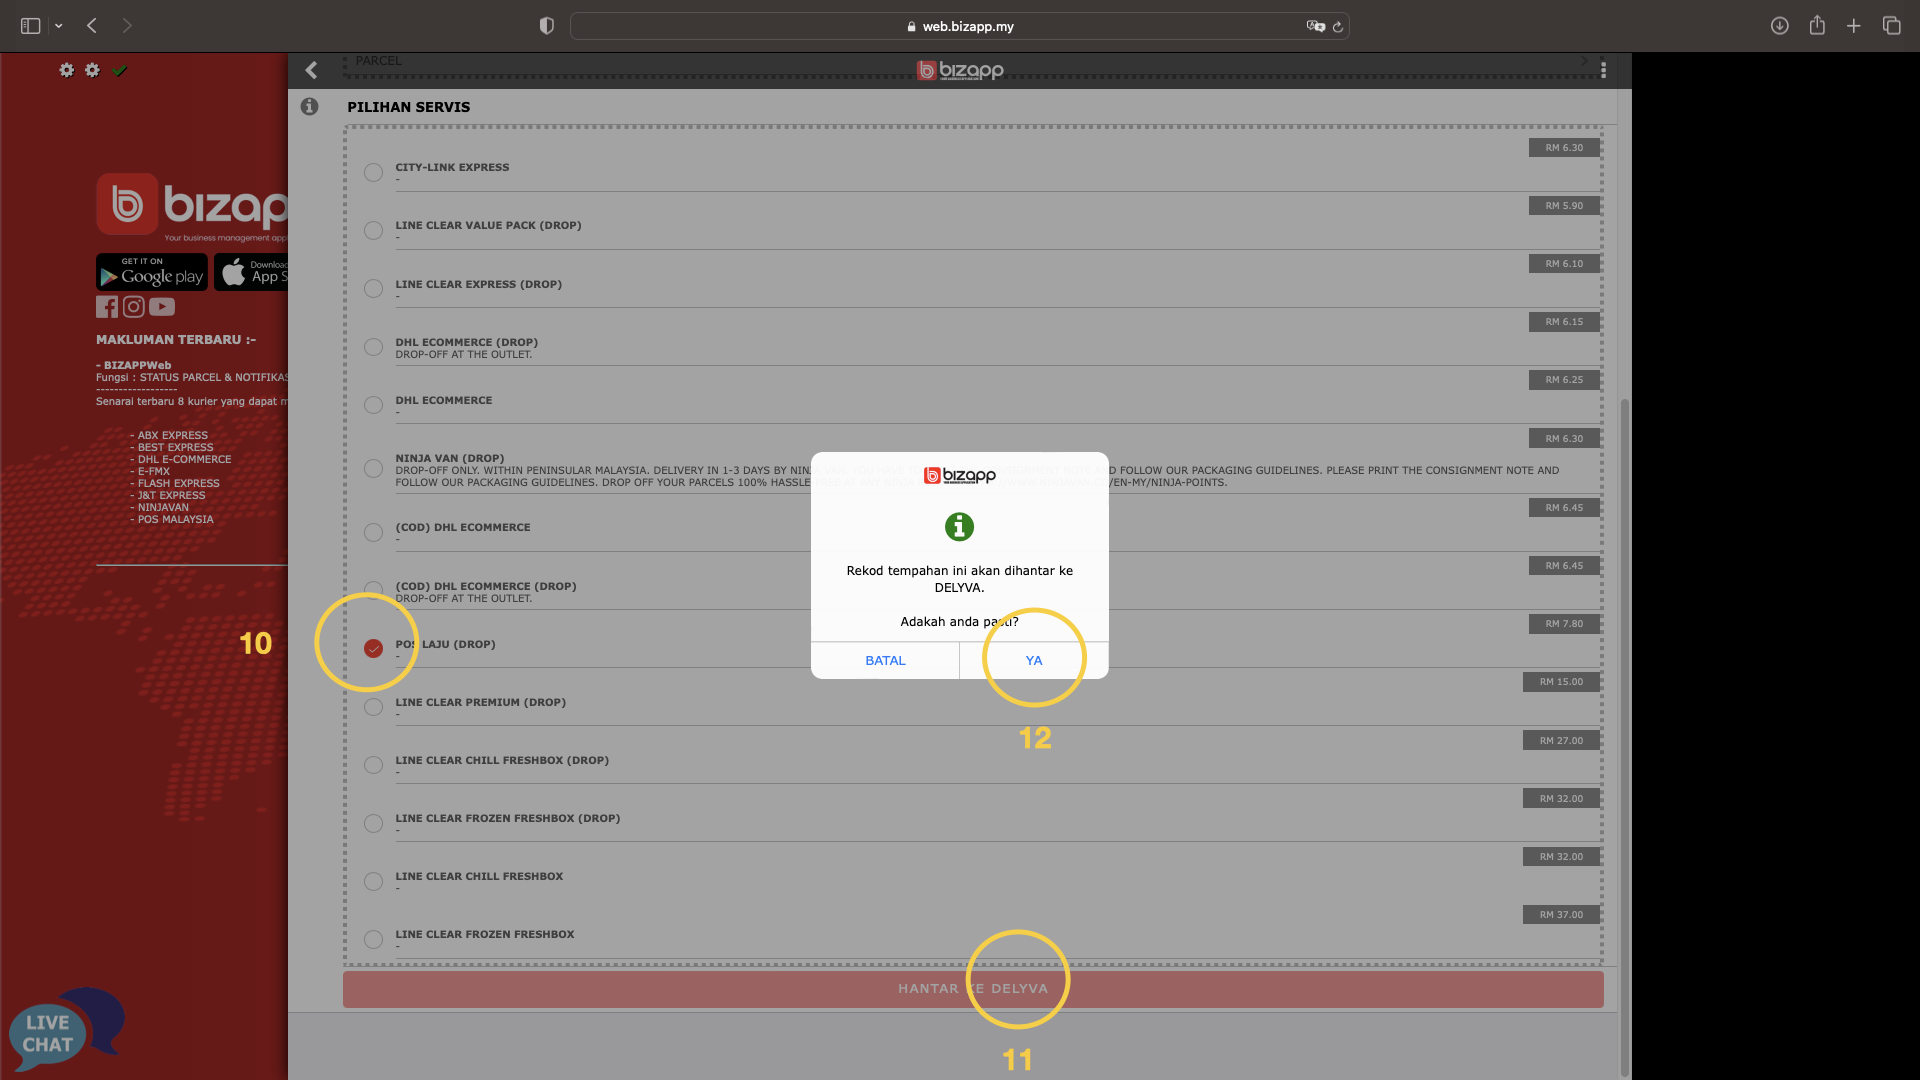Screen dimensions: 1920x1080
Task: Select LINE CLEAR FROZEN FRESHBOX radio at the bottom
Action: pyautogui.click(x=373, y=939)
